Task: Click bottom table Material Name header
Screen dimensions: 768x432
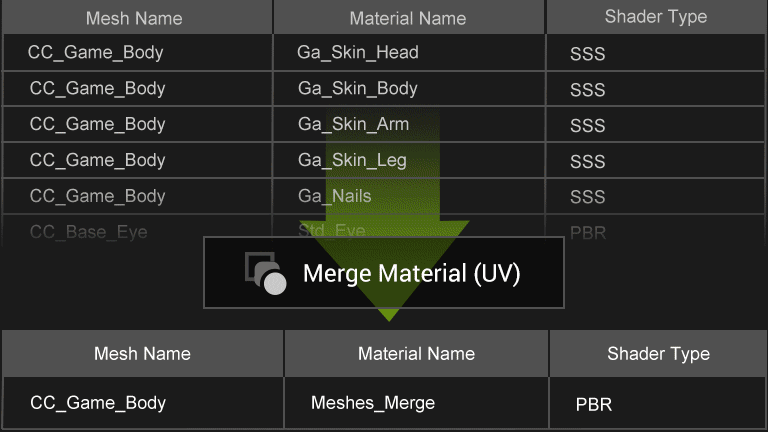Action: pos(416,353)
